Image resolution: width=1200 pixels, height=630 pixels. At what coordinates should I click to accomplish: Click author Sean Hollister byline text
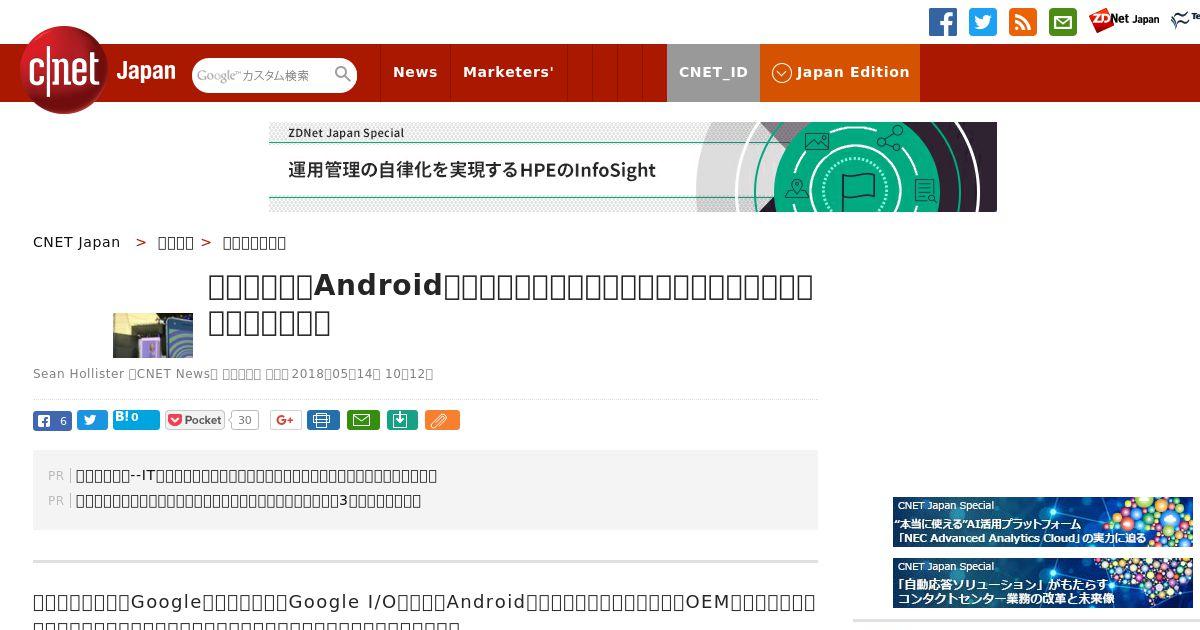pos(78,374)
